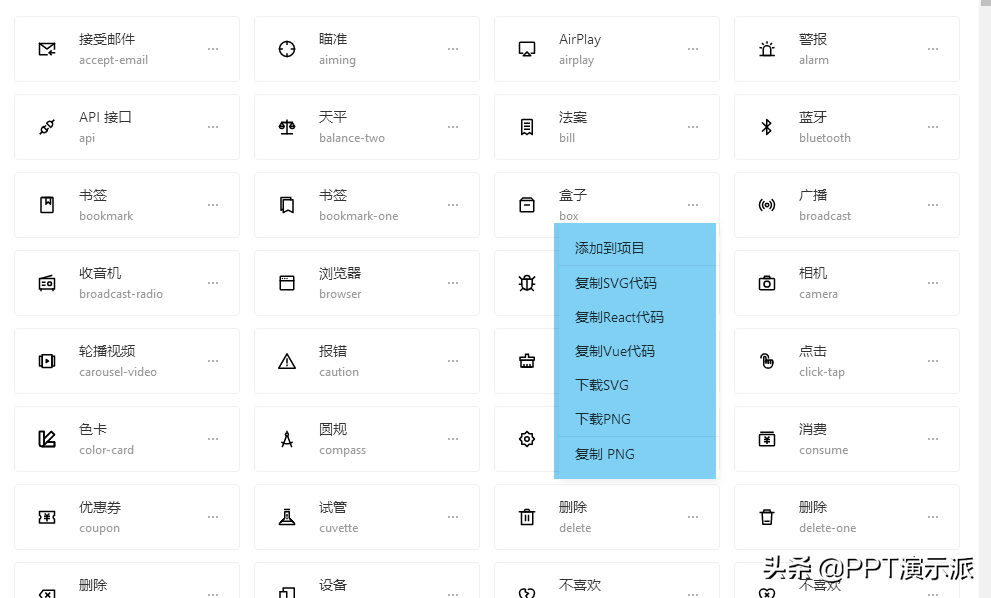Click the 'carousel-video' label text
991x598 pixels.
click(x=118, y=372)
